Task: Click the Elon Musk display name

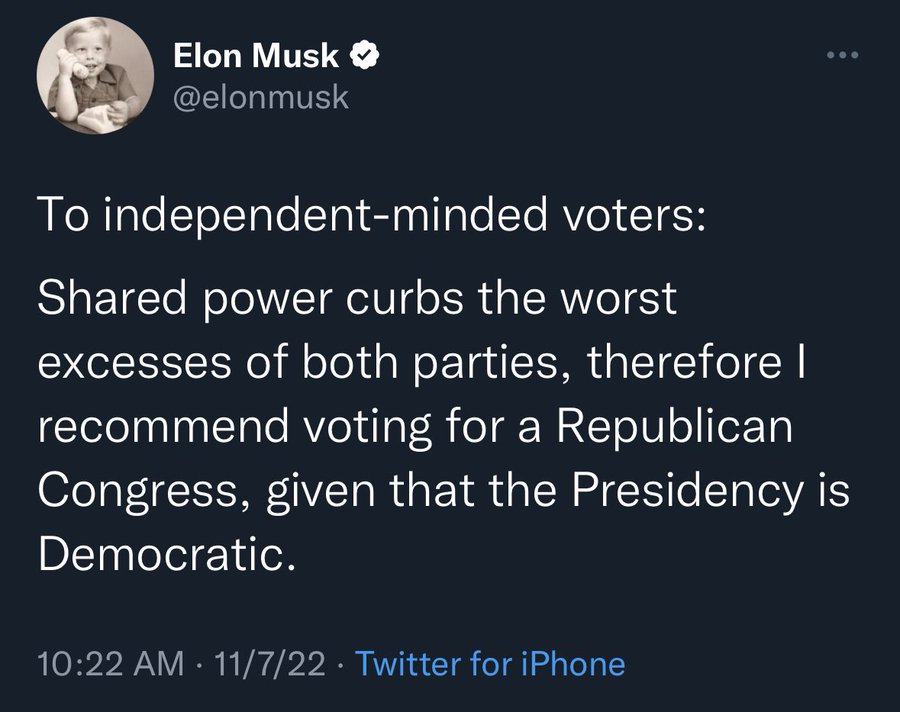Action: tap(256, 56)
